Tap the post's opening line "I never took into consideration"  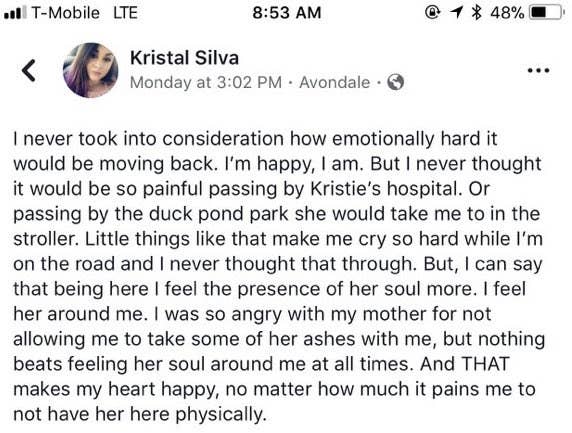148,139
